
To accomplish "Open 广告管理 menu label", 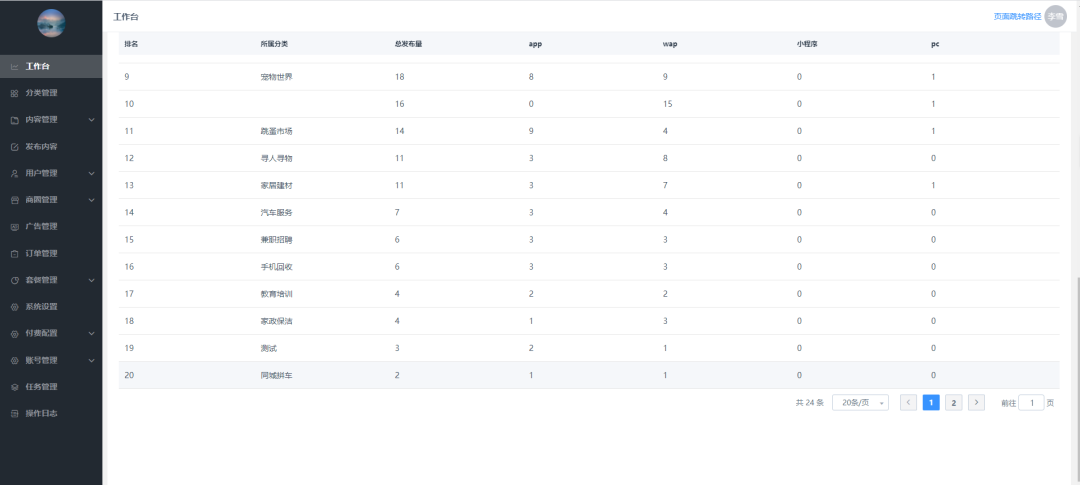I will click(41, 227).
